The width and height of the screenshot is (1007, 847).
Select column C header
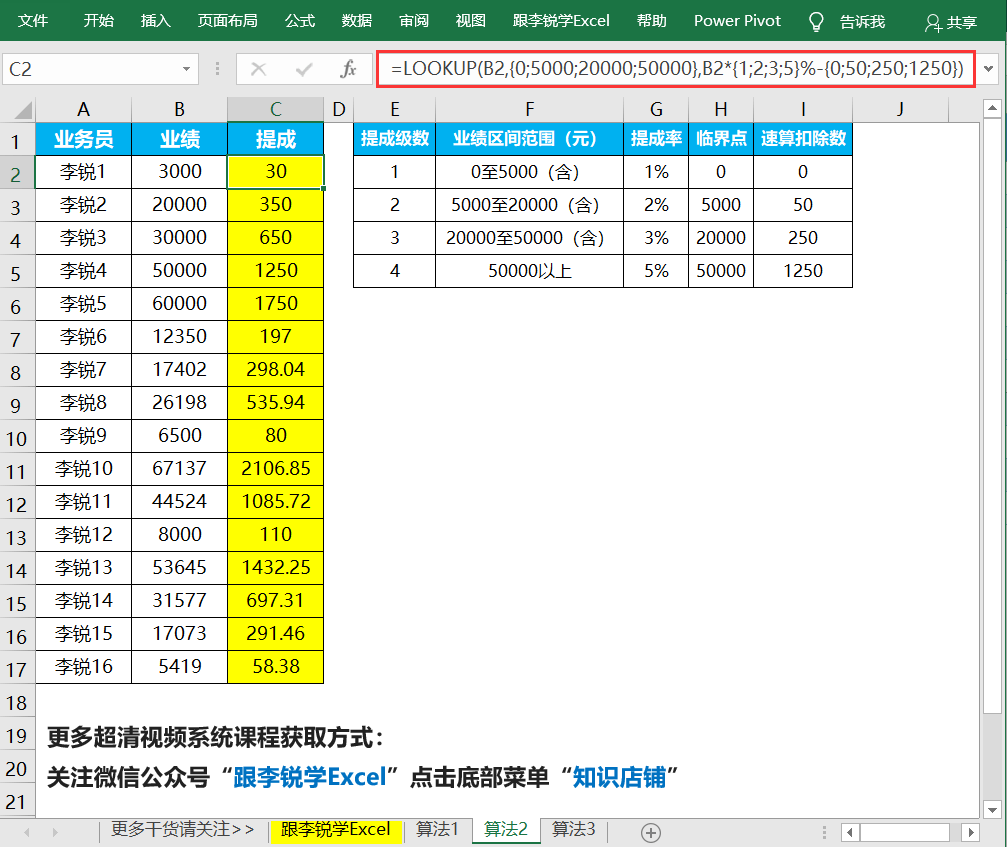(275, 109)
